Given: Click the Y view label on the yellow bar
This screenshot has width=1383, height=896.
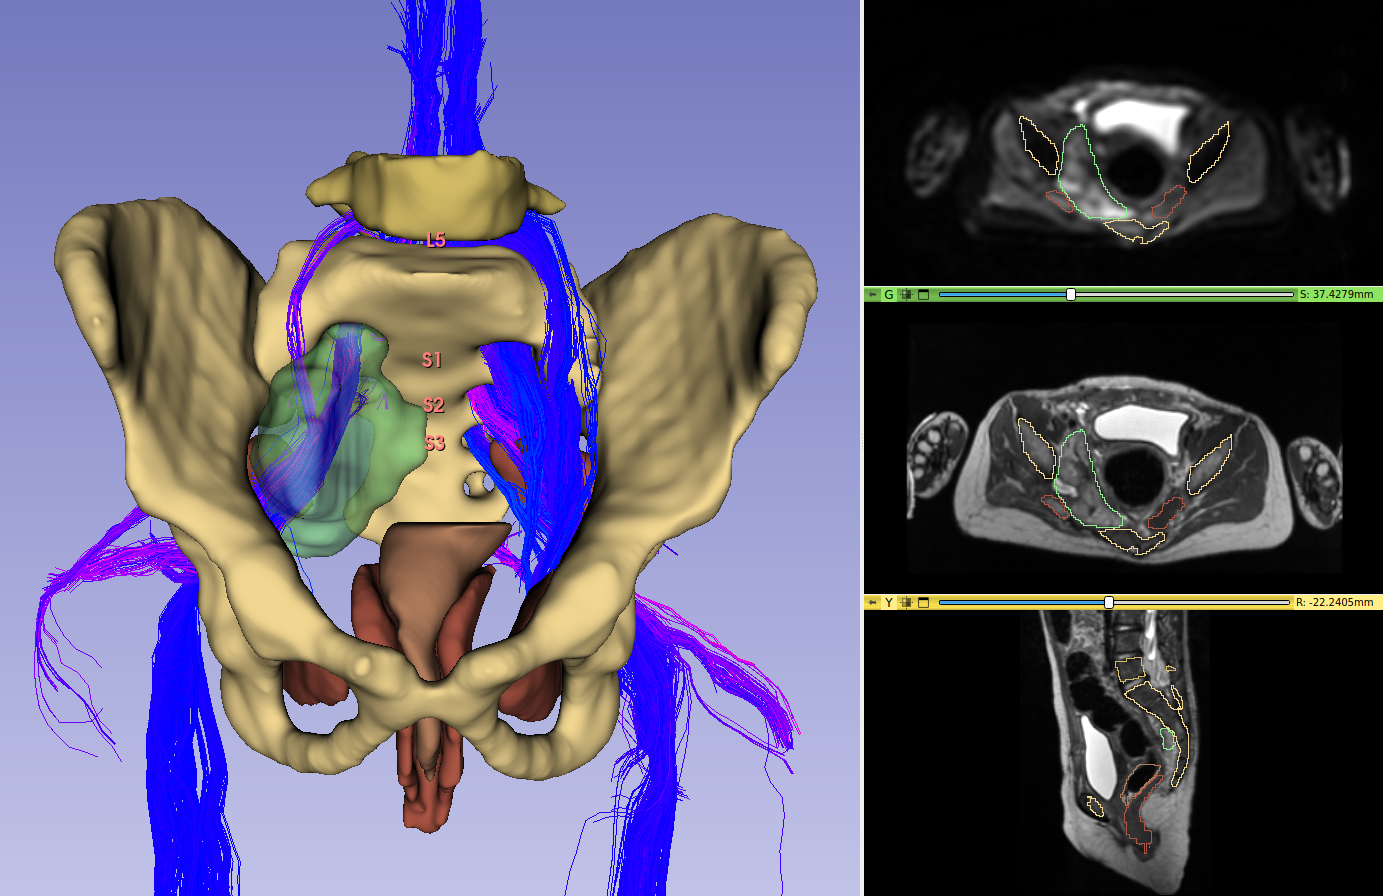Looking at the screenshot, I should (x=889, y=603).
